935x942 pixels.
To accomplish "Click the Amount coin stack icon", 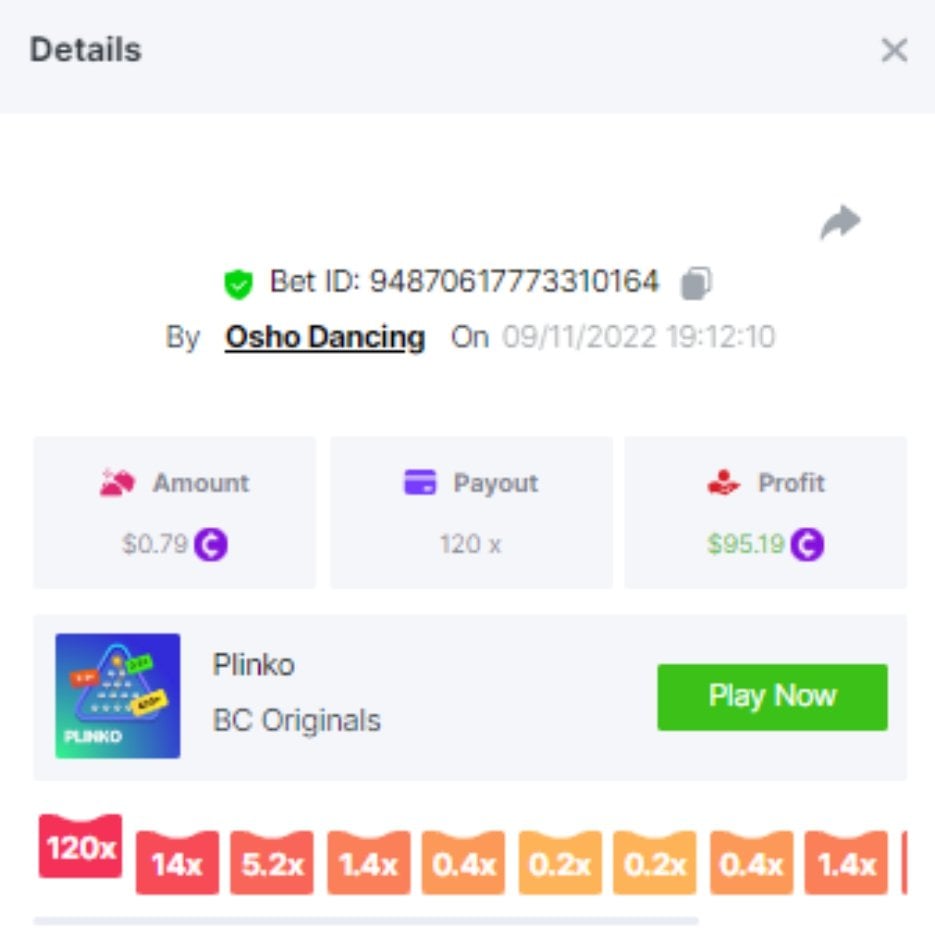I will 117,482.
